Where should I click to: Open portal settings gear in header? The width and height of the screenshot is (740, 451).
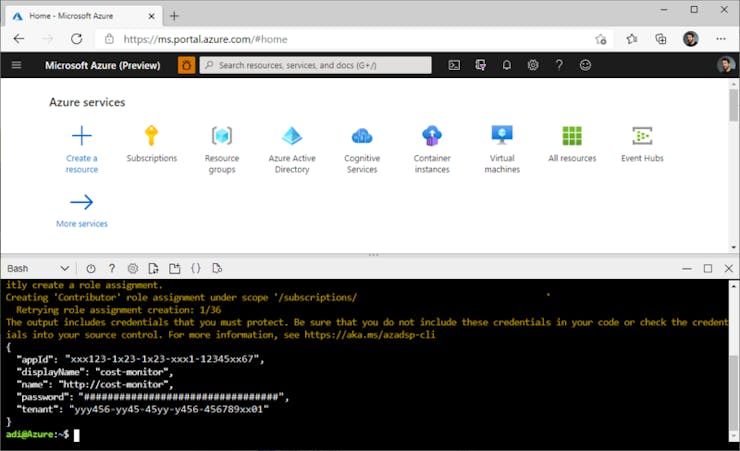[533, 65]
